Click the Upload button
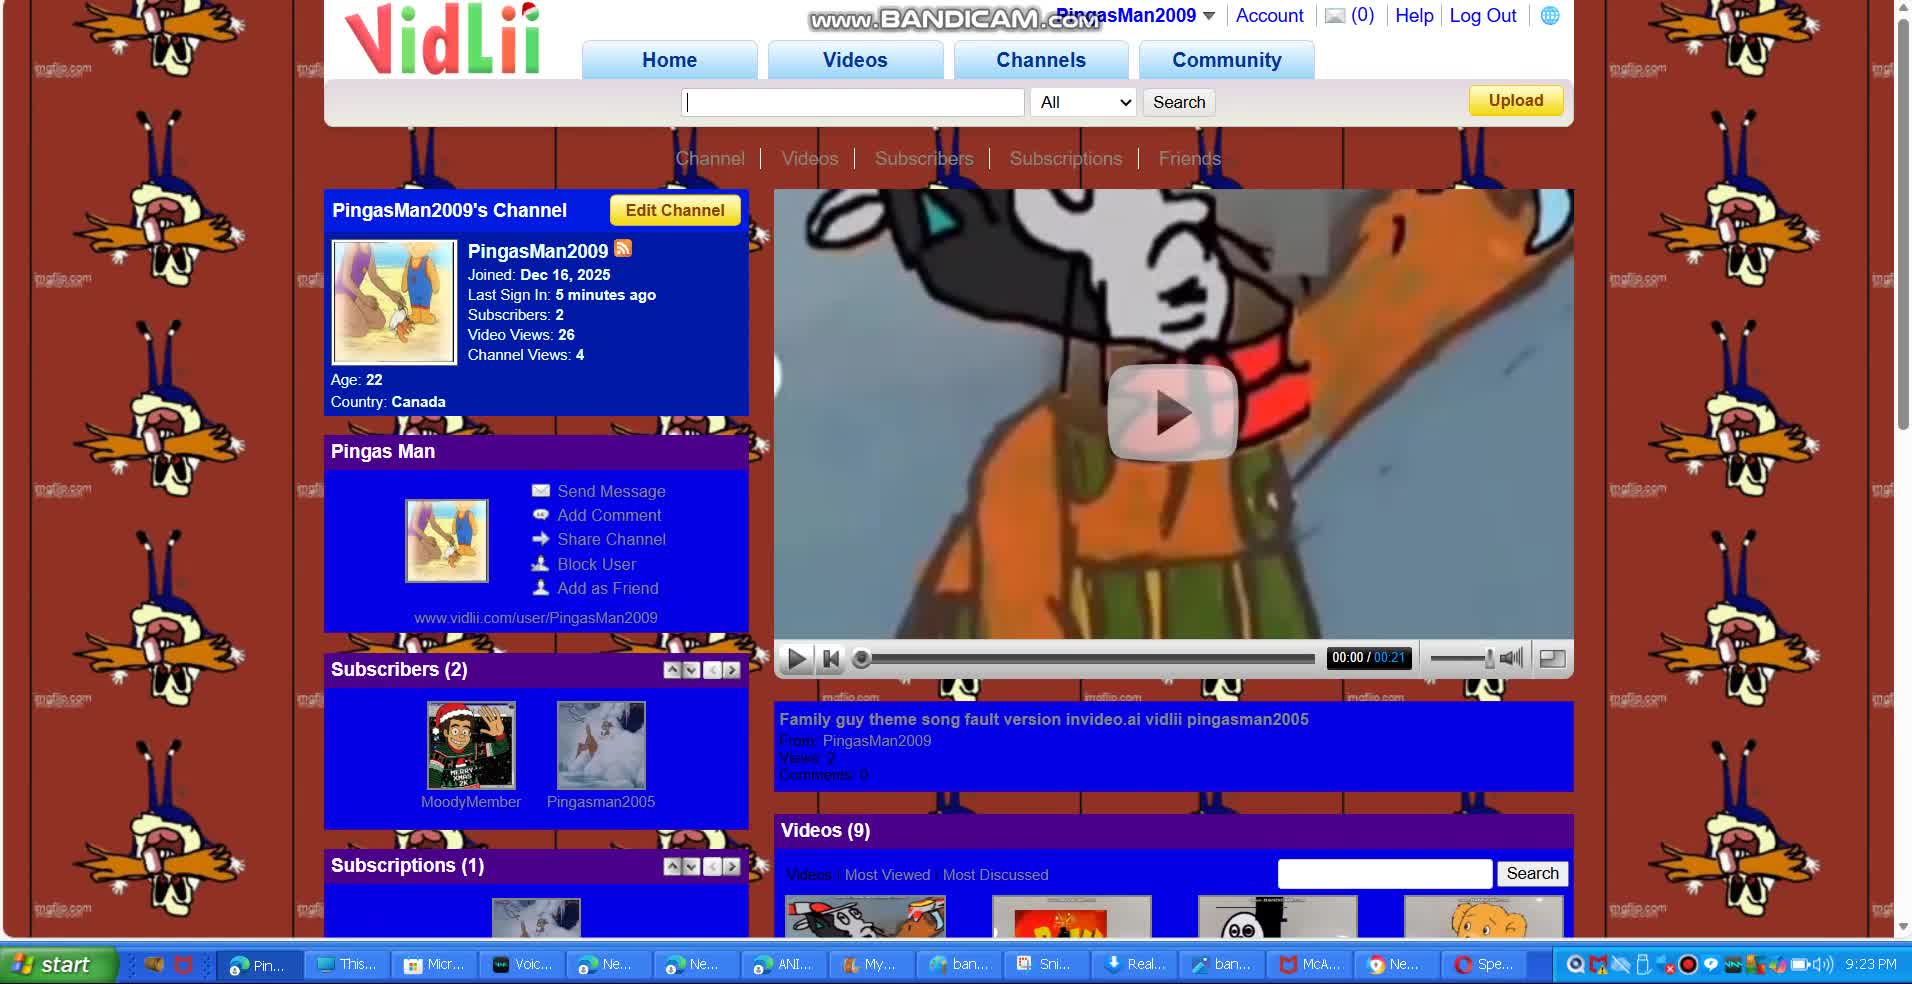1912x984 pixels. pos(1515,100)
